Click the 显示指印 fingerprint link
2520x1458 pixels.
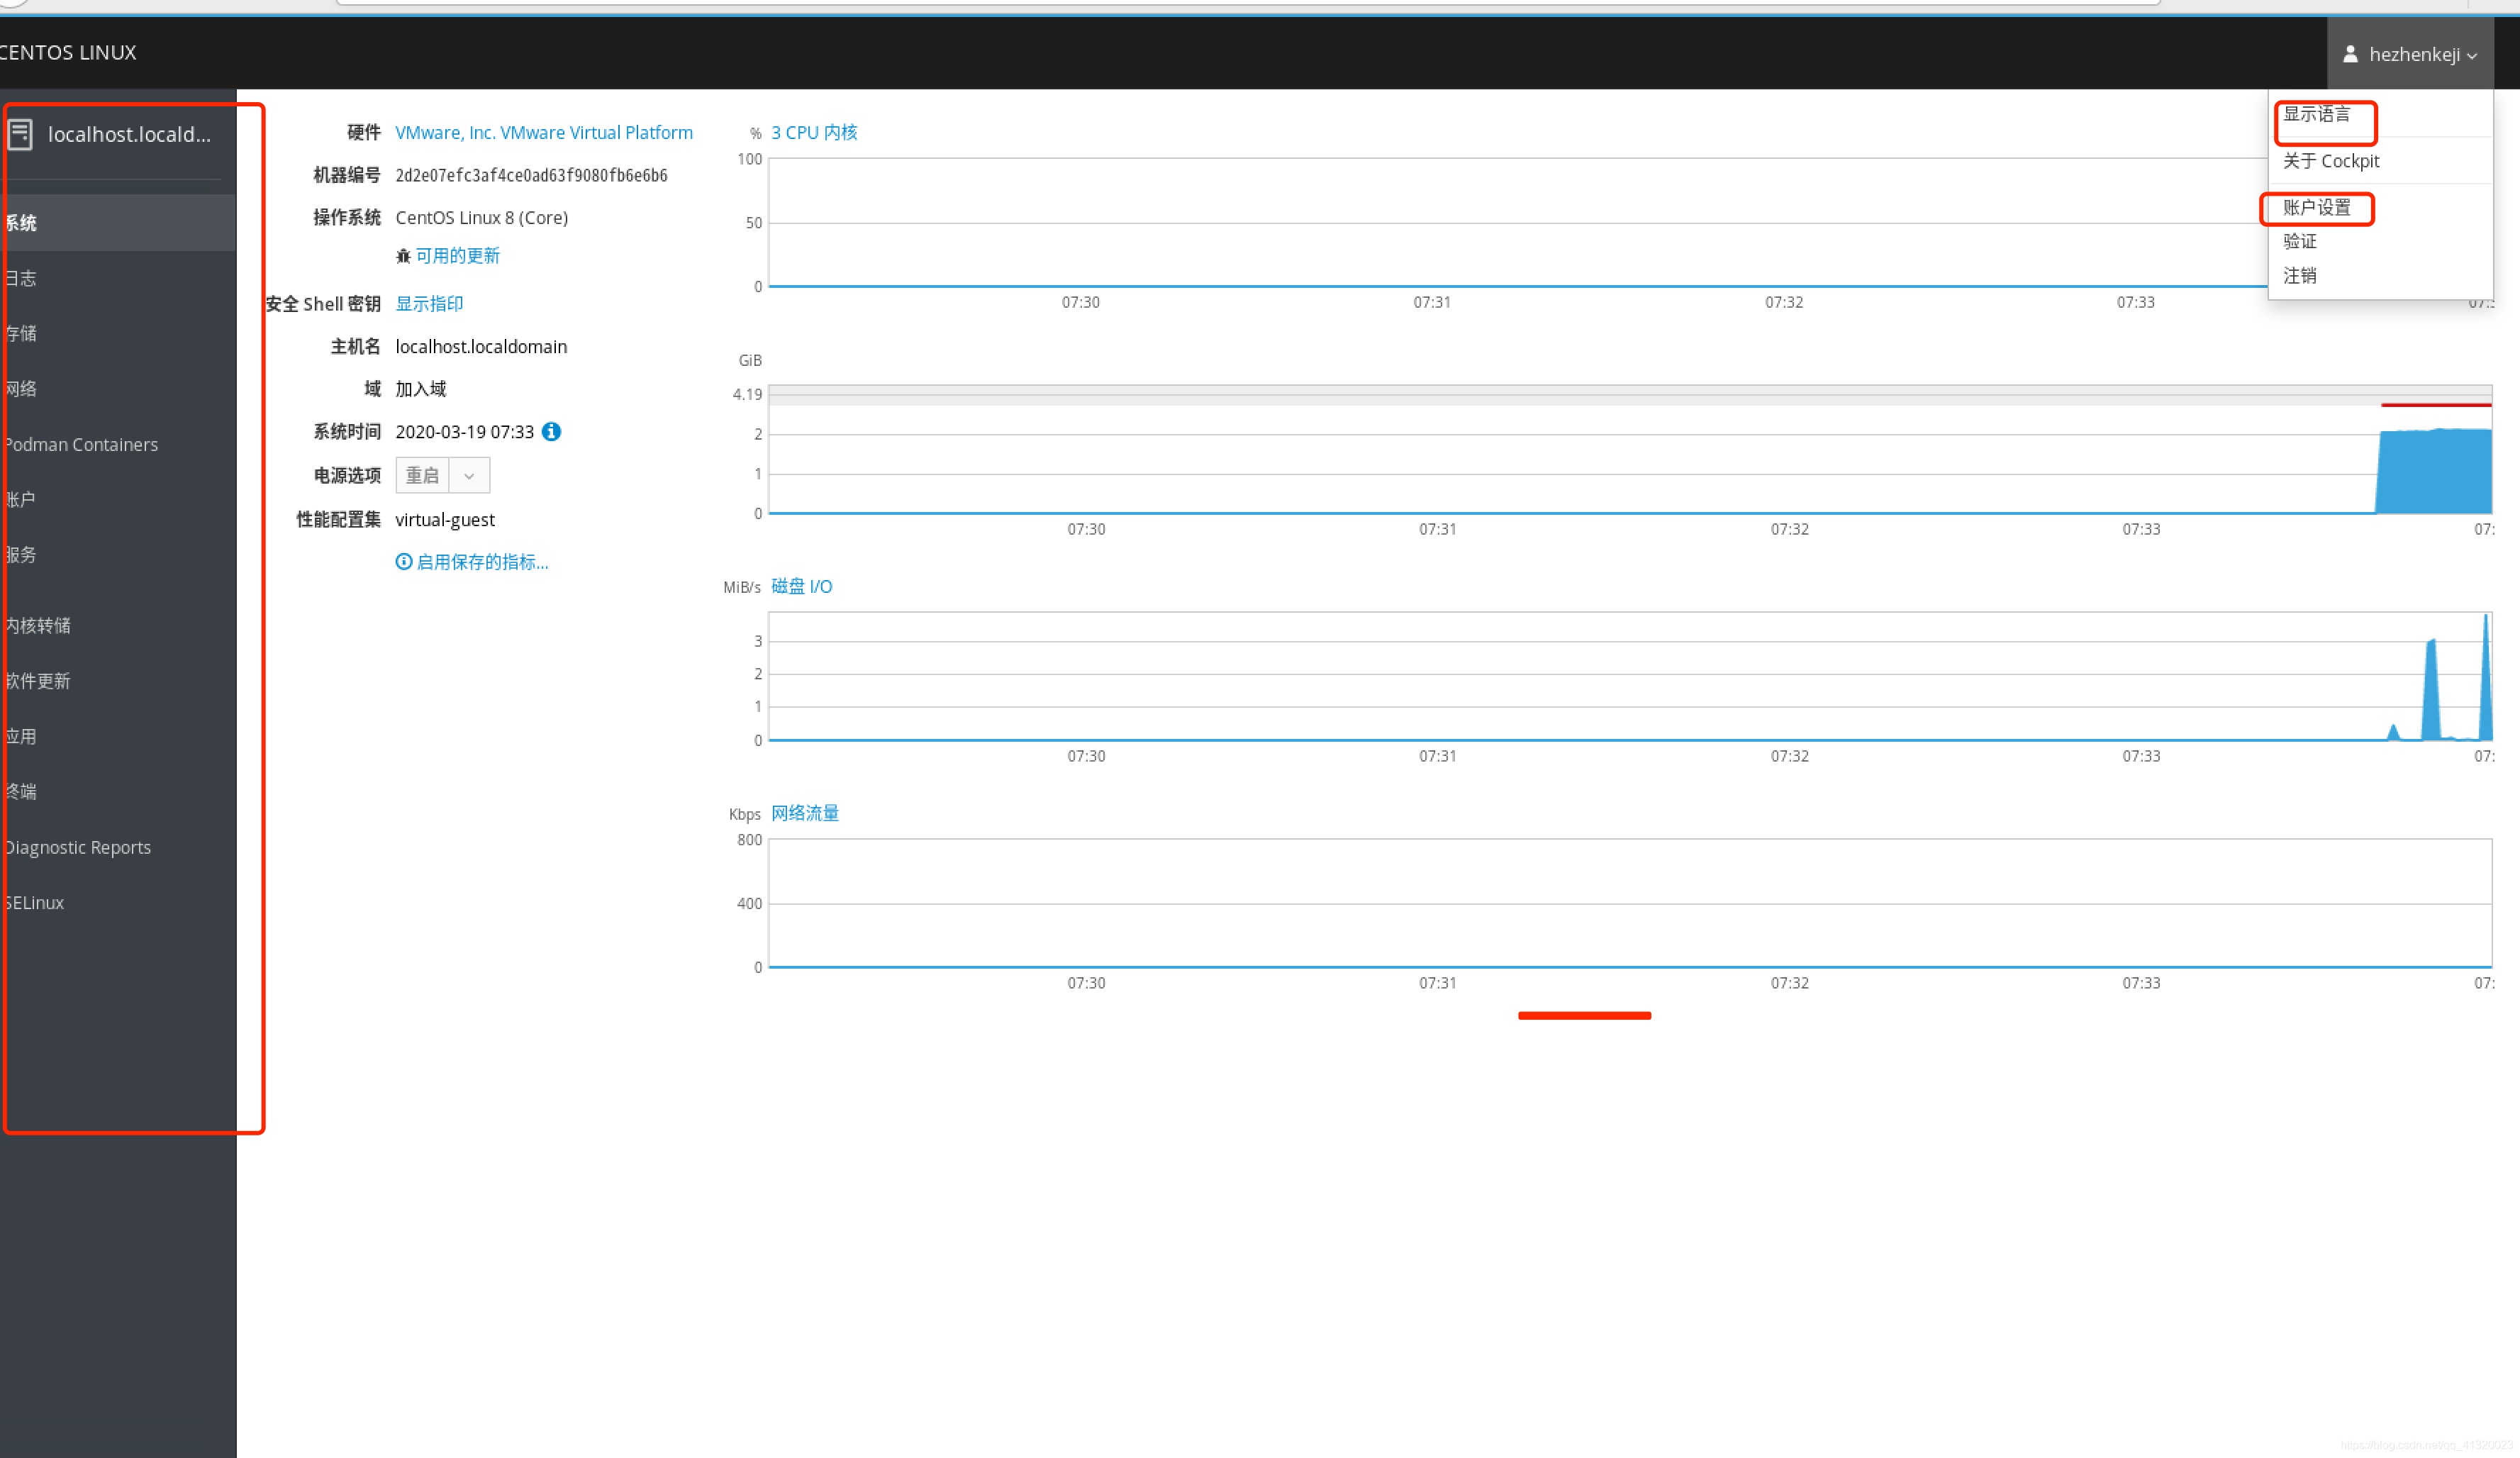(429, 303)
